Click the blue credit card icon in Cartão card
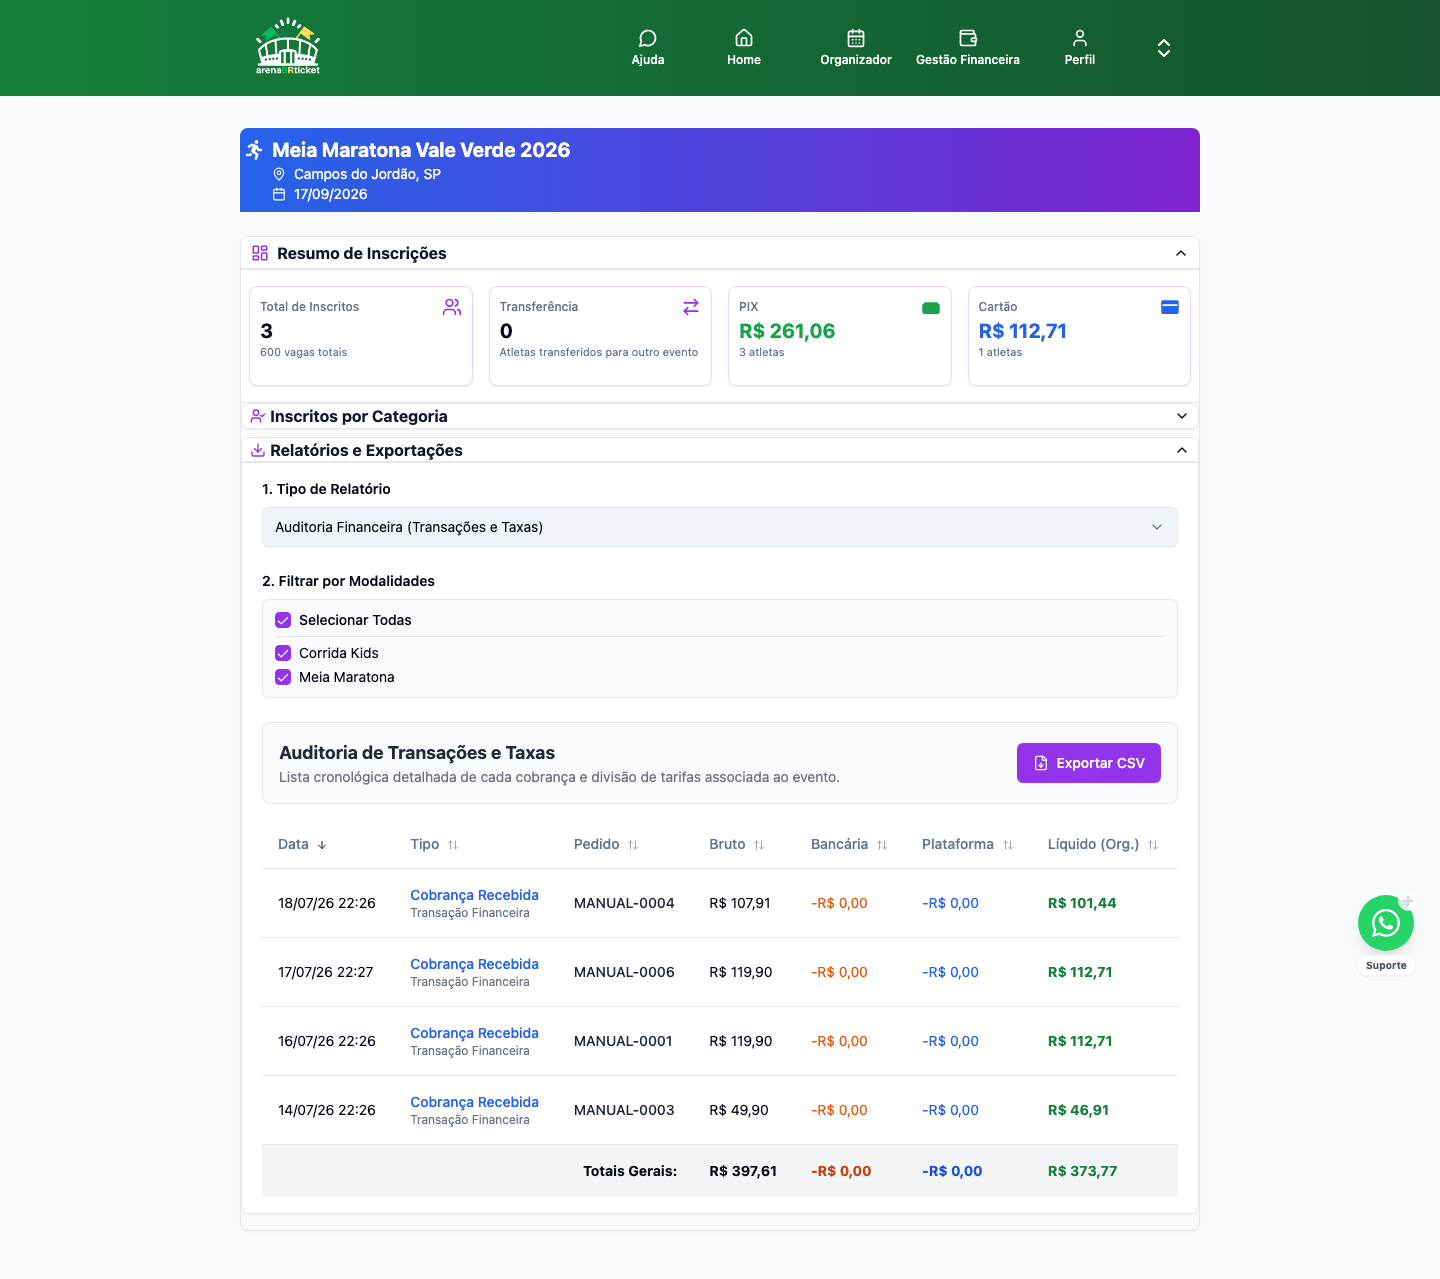1440x1279 pixels. click(1170, 307)
